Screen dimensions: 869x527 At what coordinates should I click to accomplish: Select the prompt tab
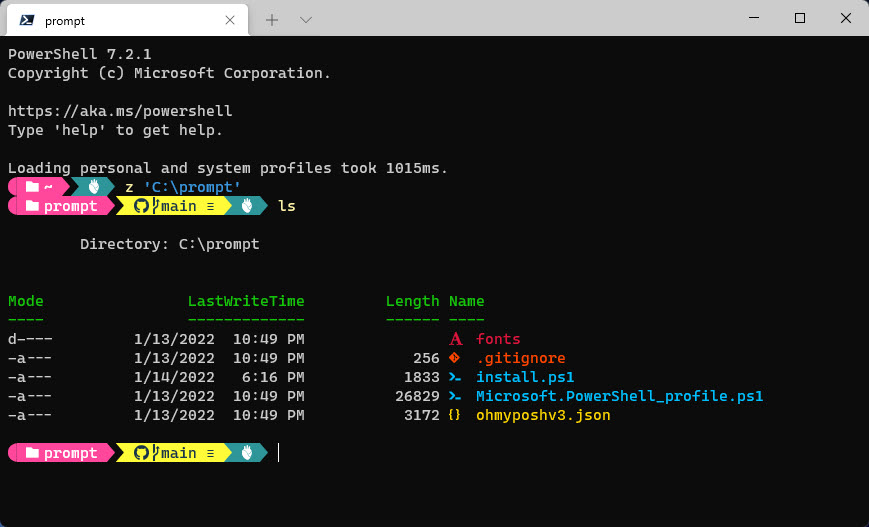(x=127, y=21)
